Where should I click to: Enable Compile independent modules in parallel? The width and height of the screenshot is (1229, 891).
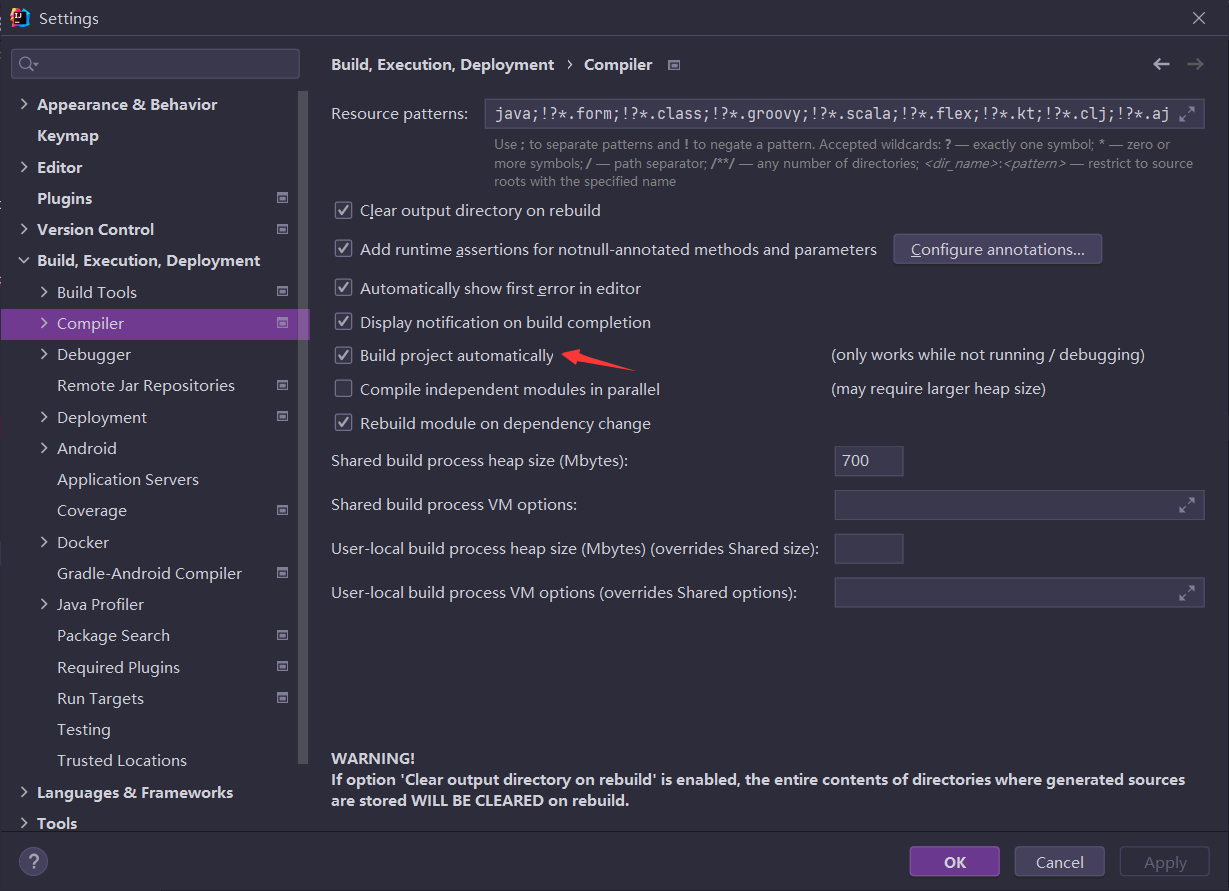[343, 389]
